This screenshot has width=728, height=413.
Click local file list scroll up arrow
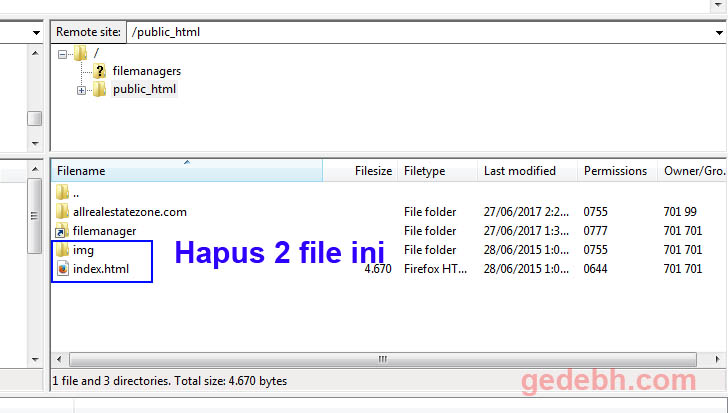tap(35, 169)
